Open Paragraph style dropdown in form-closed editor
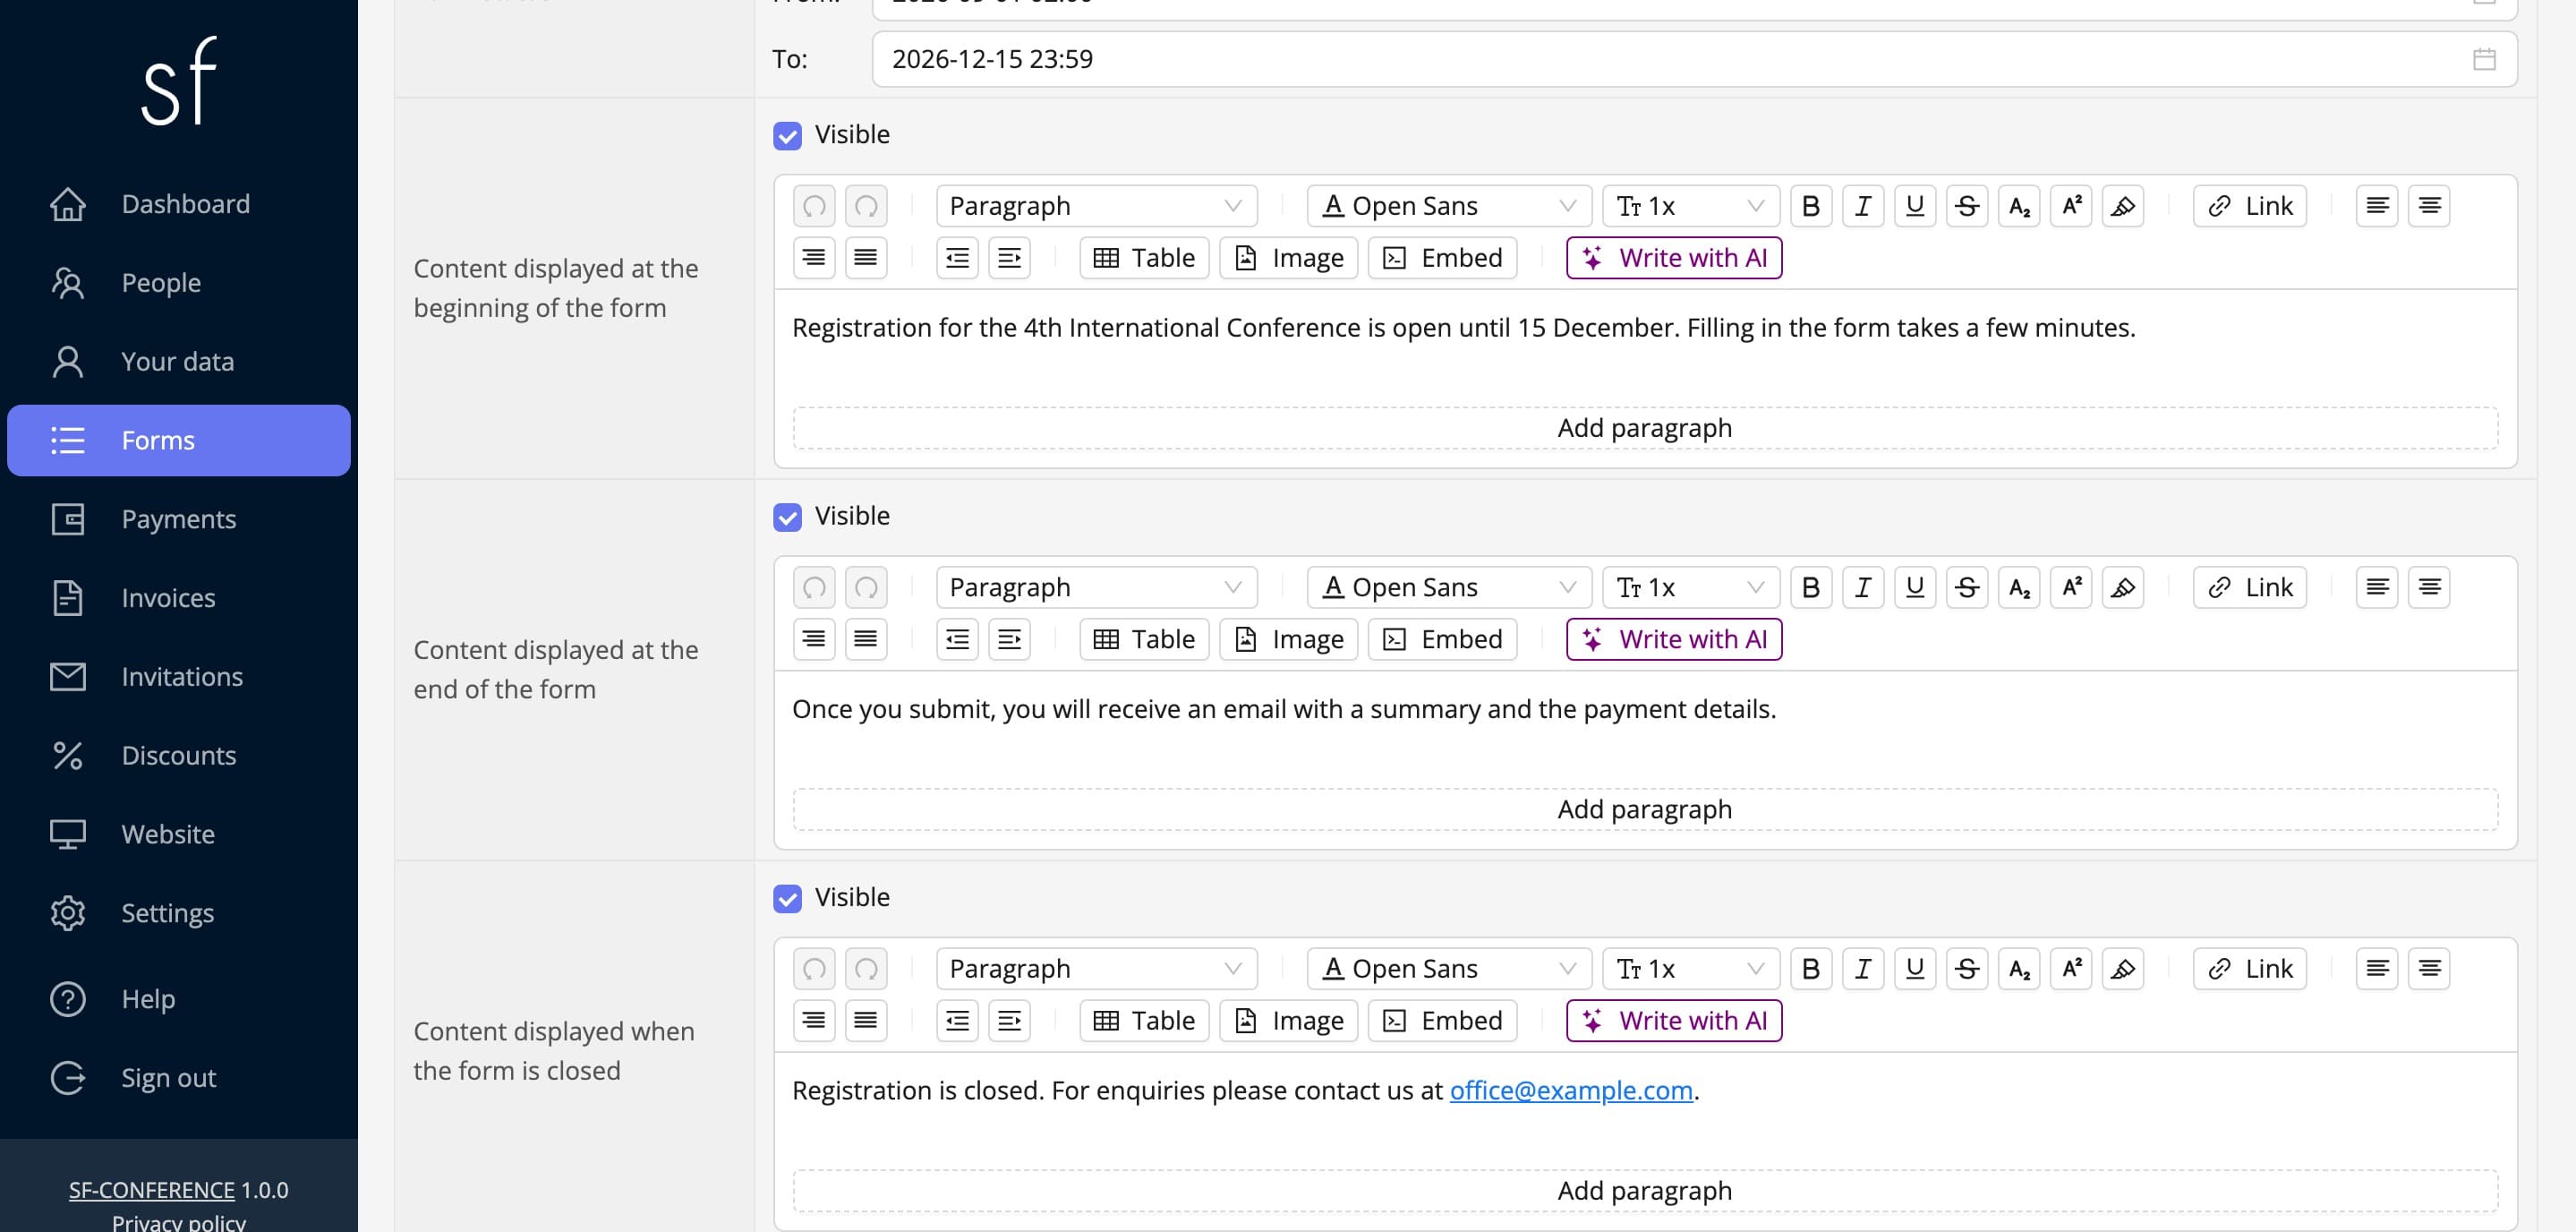 coord(1097,969)
